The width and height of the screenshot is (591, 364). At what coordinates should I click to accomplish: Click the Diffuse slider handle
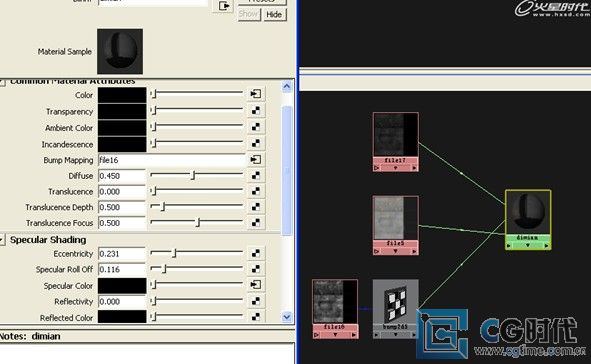coord(193,175)
